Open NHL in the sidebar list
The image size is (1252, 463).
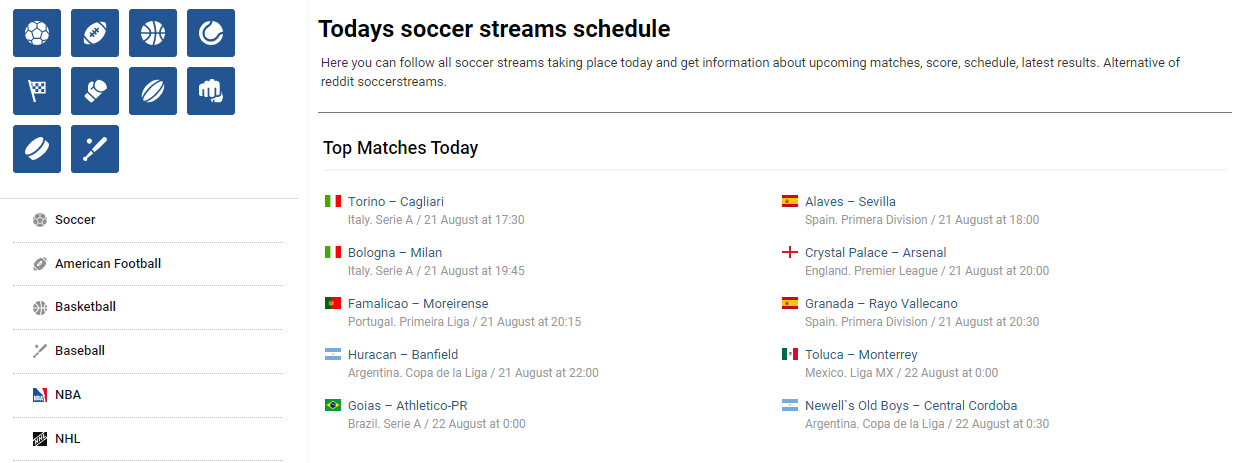click(x=148, y=439)
